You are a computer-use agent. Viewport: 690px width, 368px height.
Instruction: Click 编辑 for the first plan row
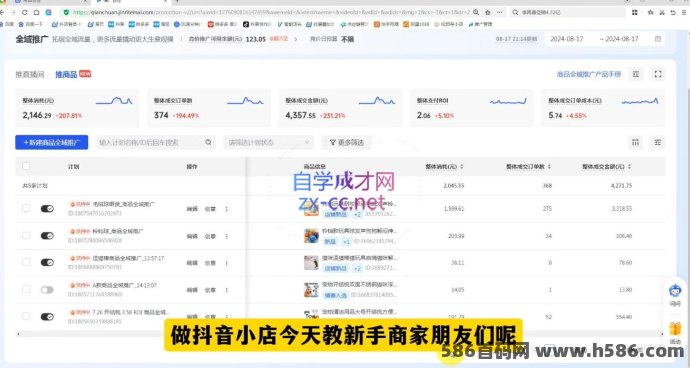pos(192,209)
